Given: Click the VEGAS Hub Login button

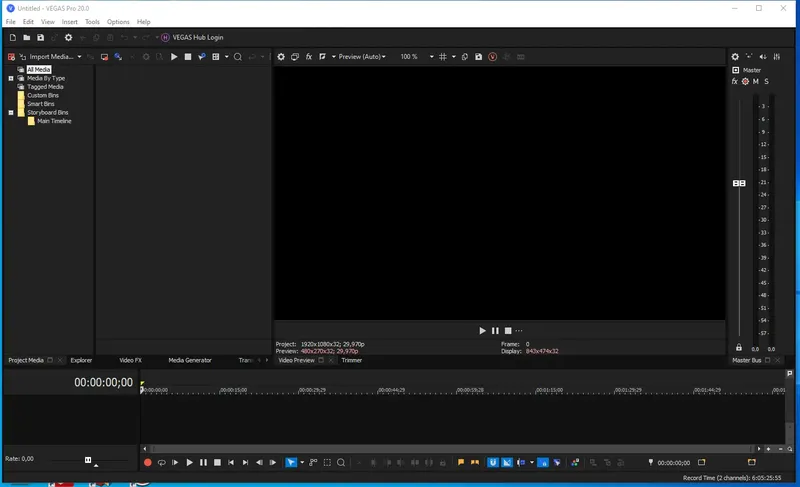Looking at the screenshot, I should (x=192, y=37).
